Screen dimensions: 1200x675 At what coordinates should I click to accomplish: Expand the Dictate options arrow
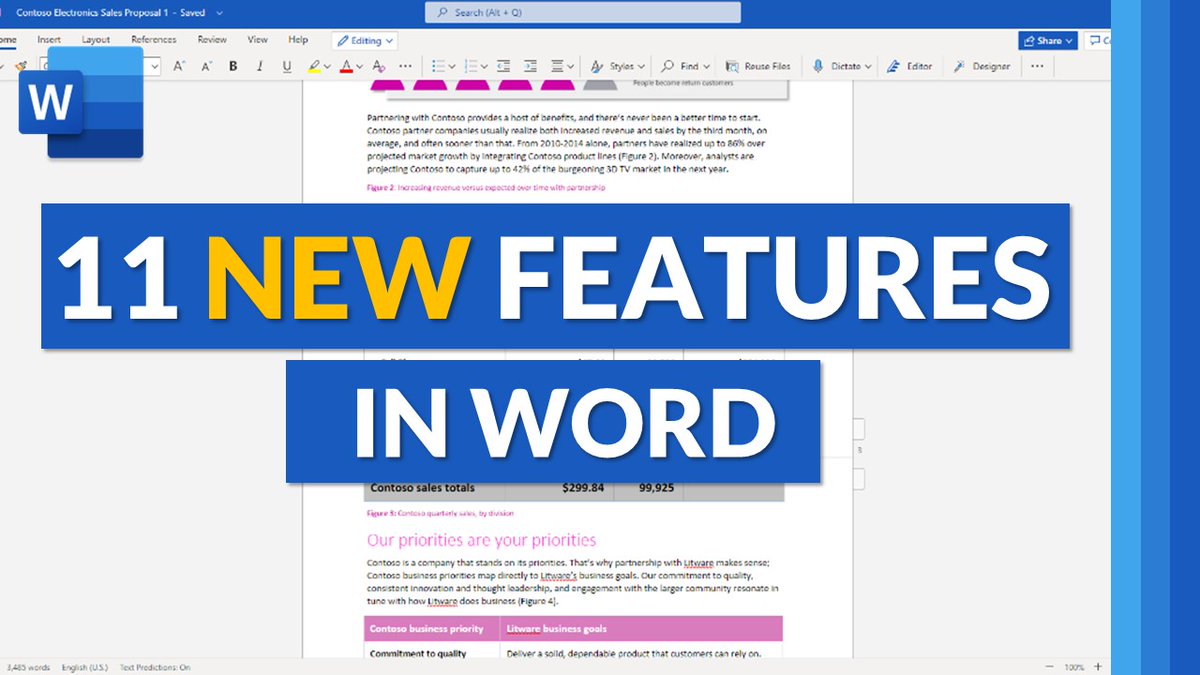868,67
